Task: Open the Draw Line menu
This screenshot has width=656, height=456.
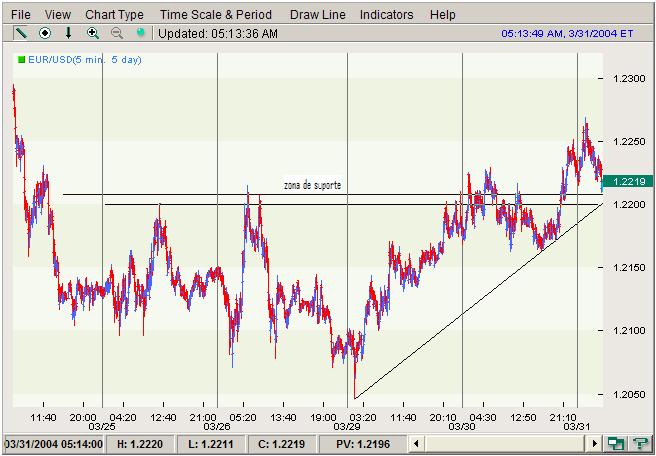Action: [318, 15]
